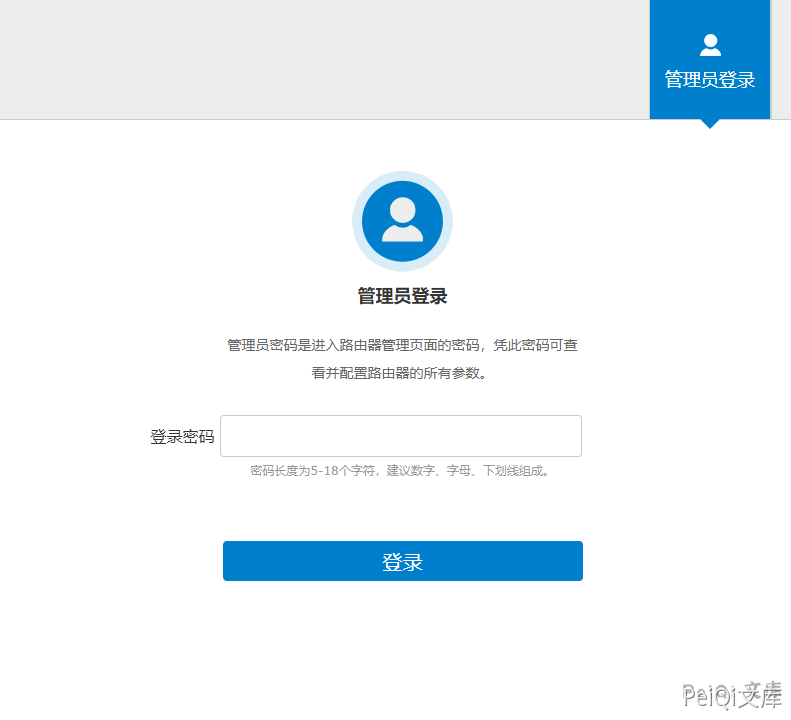Click the empty gray header bar
This screenshot has width=791, height=720.
320,60
